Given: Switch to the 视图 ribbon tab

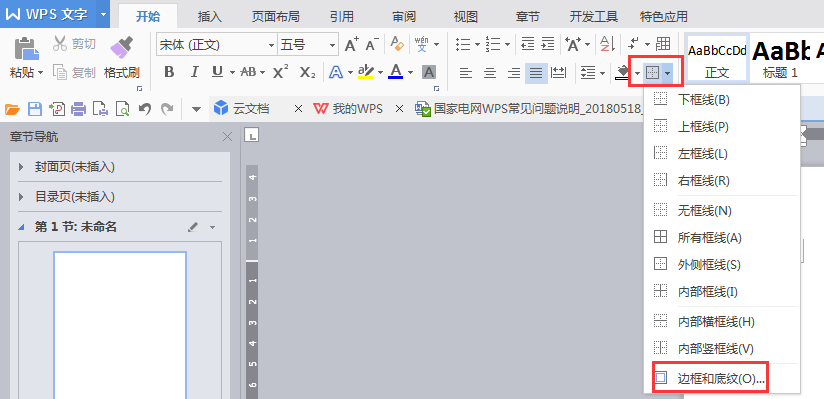Looking at the screenshot, I should coord(466,16).
